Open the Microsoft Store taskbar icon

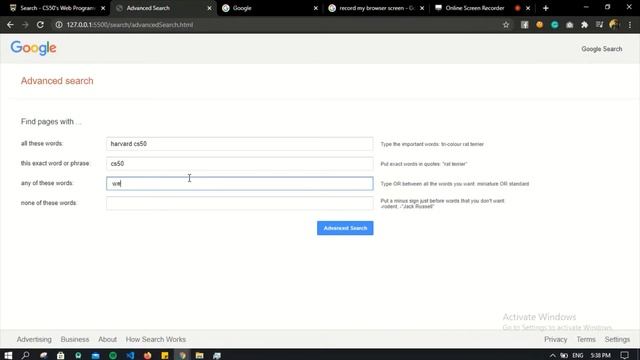[x=60, y=356]
